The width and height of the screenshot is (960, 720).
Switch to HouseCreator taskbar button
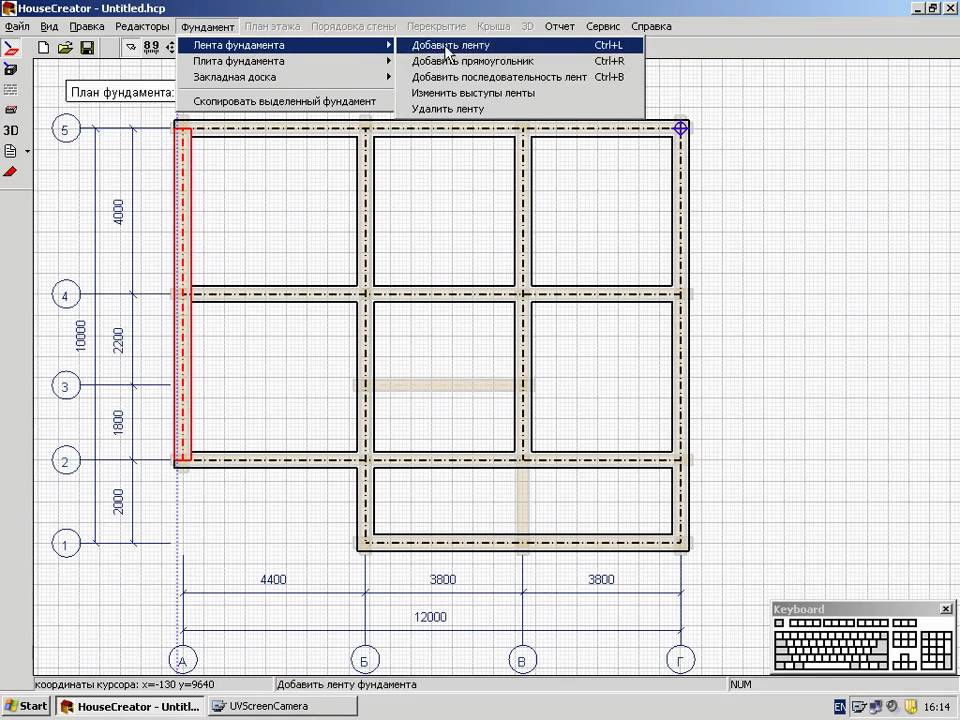pyautogui.click(x=130, y=706)
